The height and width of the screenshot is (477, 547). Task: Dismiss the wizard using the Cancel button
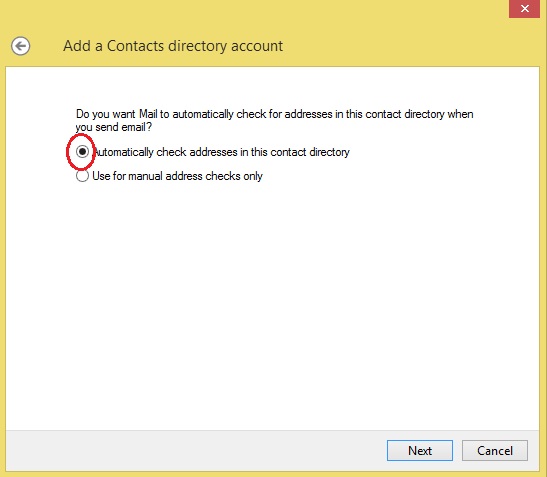[x=495, y=450]
